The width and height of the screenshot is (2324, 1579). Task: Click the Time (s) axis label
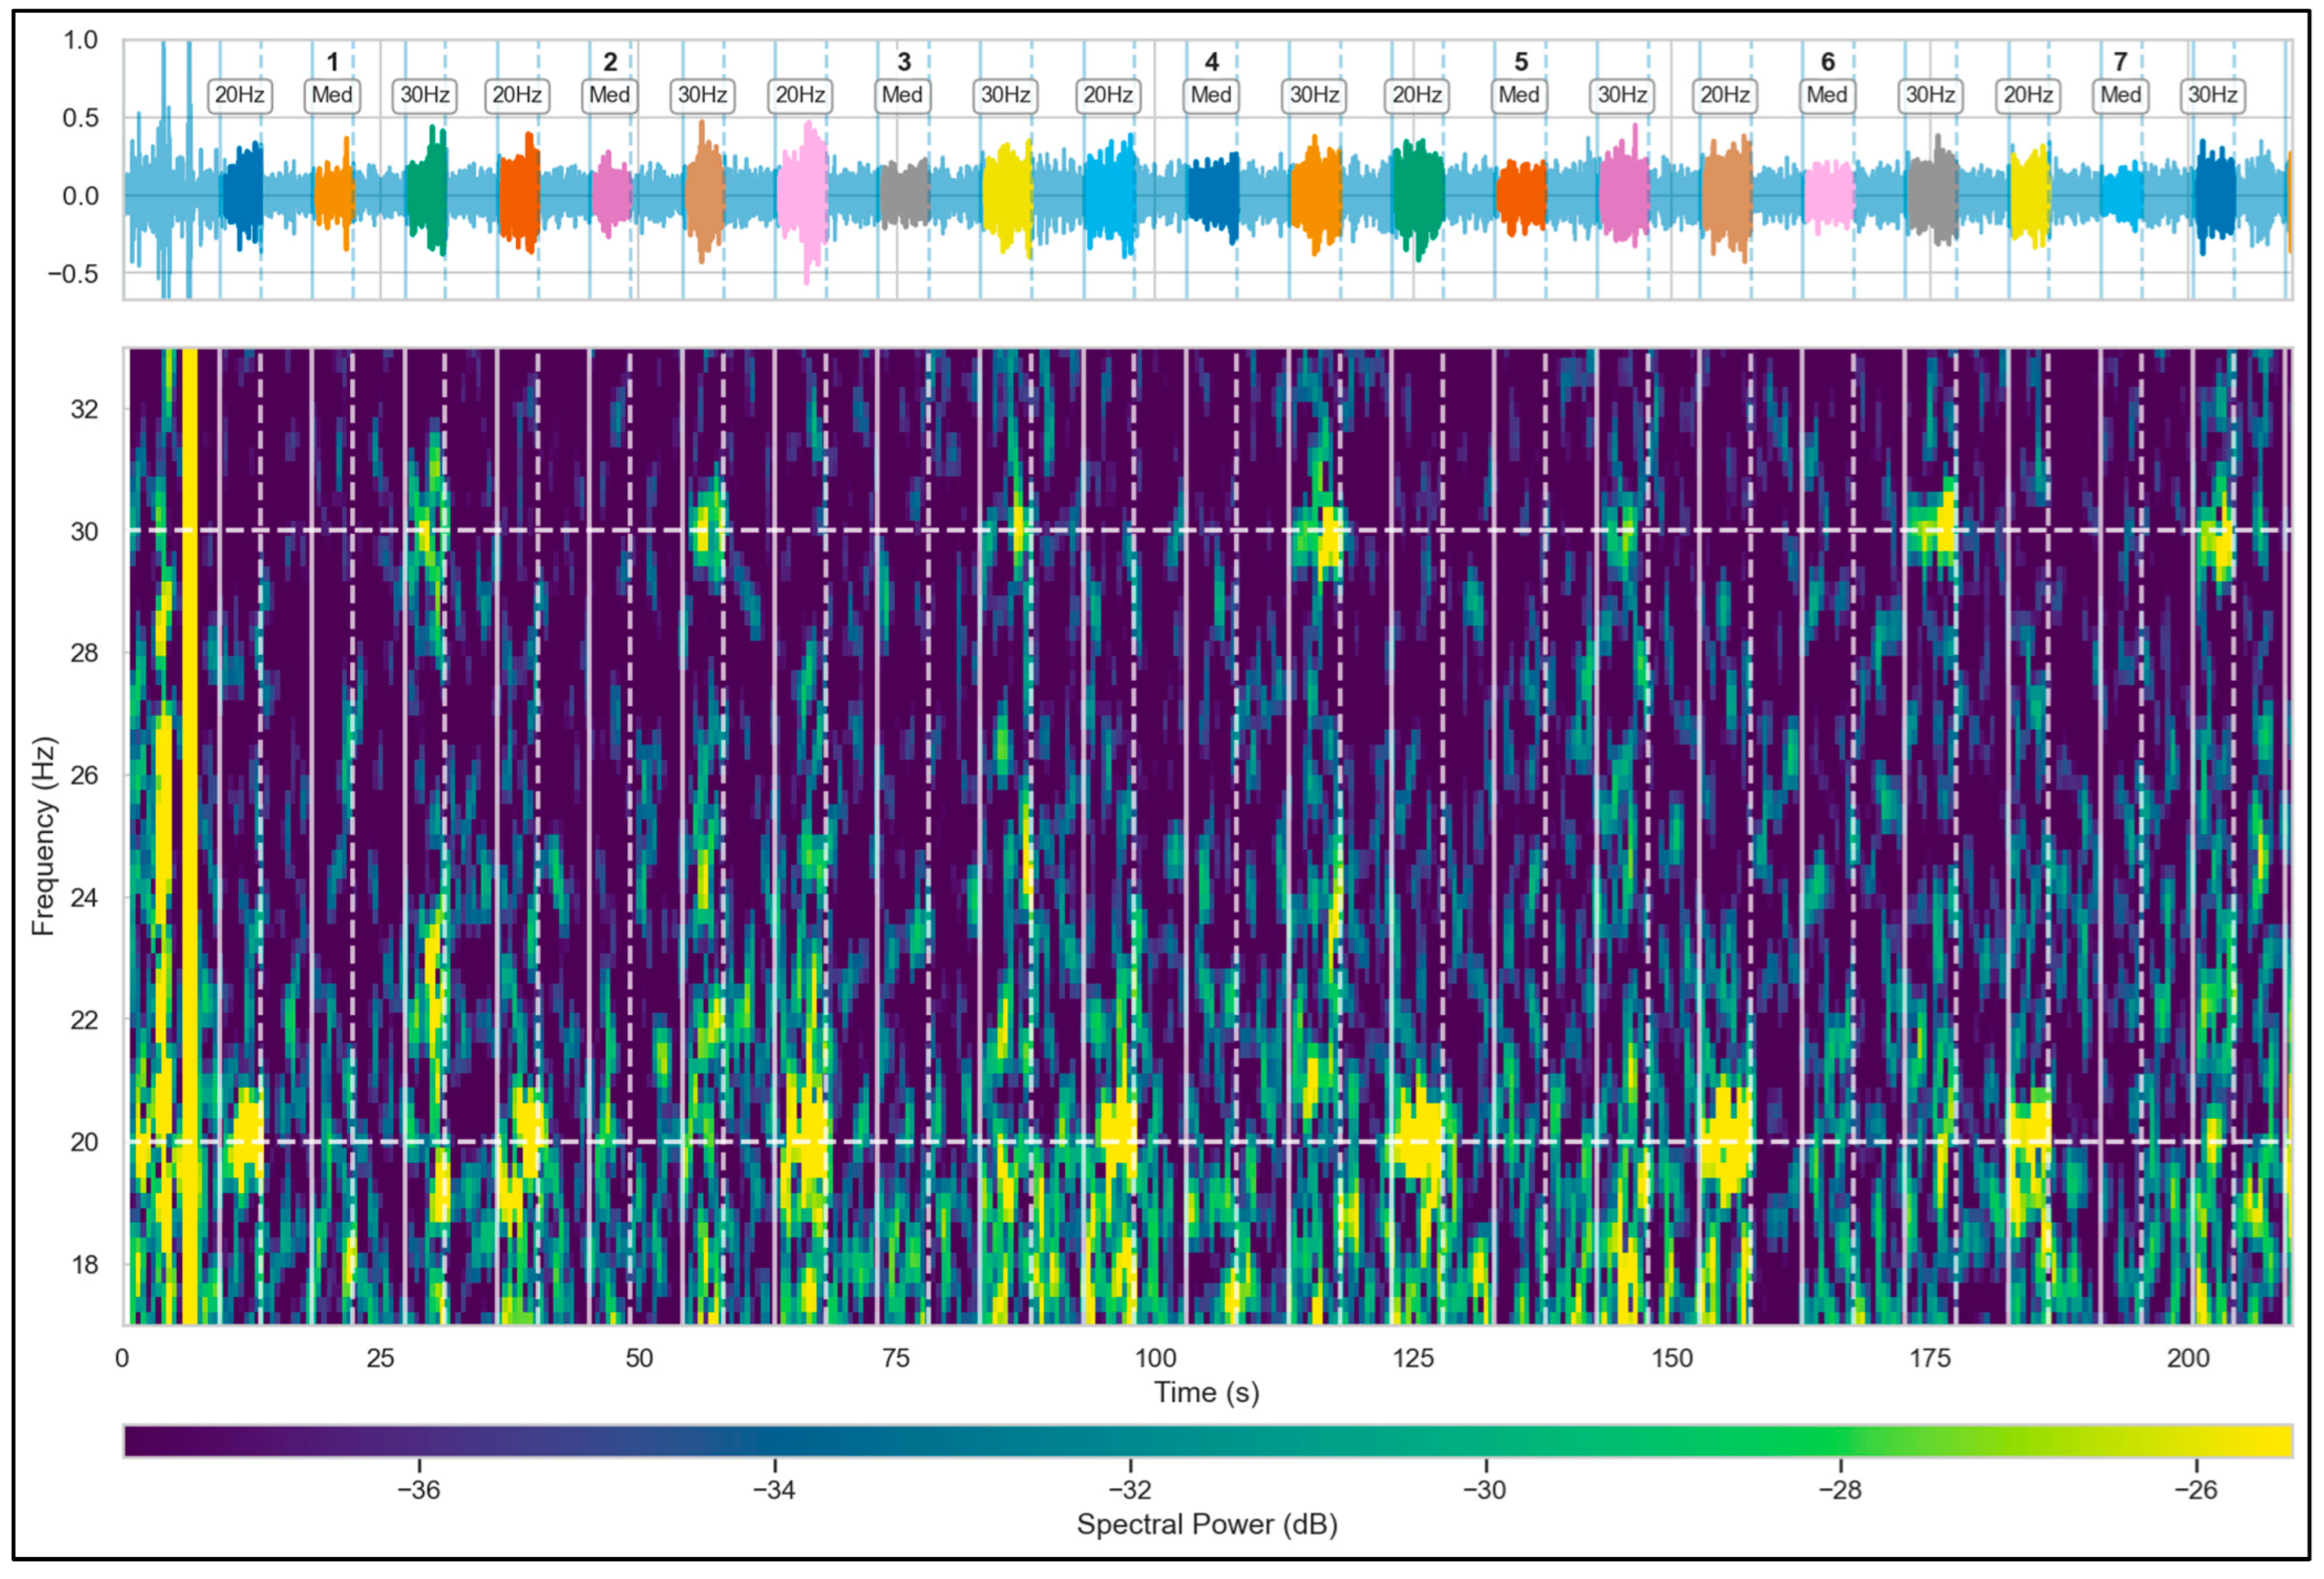(x=1207, y=1392)
